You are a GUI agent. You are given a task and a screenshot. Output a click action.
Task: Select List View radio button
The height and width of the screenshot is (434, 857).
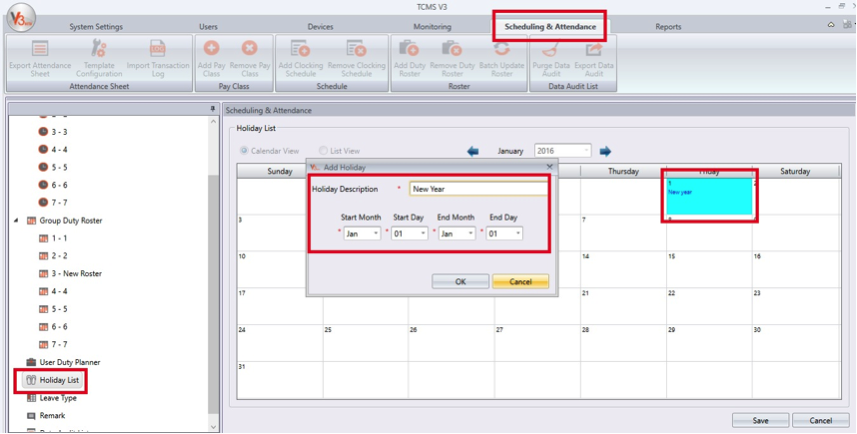[x=324, y=151]
